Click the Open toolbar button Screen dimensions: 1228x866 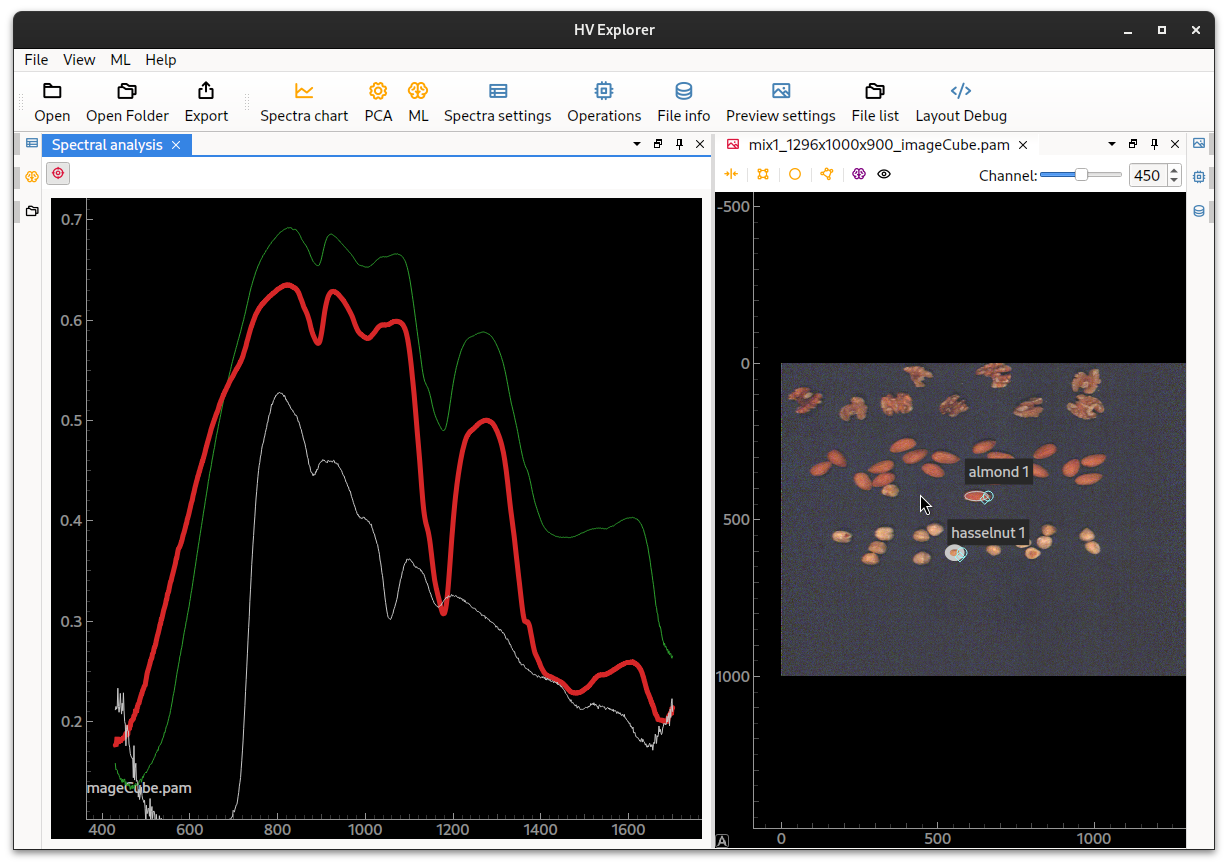click(x=52, y=103)
